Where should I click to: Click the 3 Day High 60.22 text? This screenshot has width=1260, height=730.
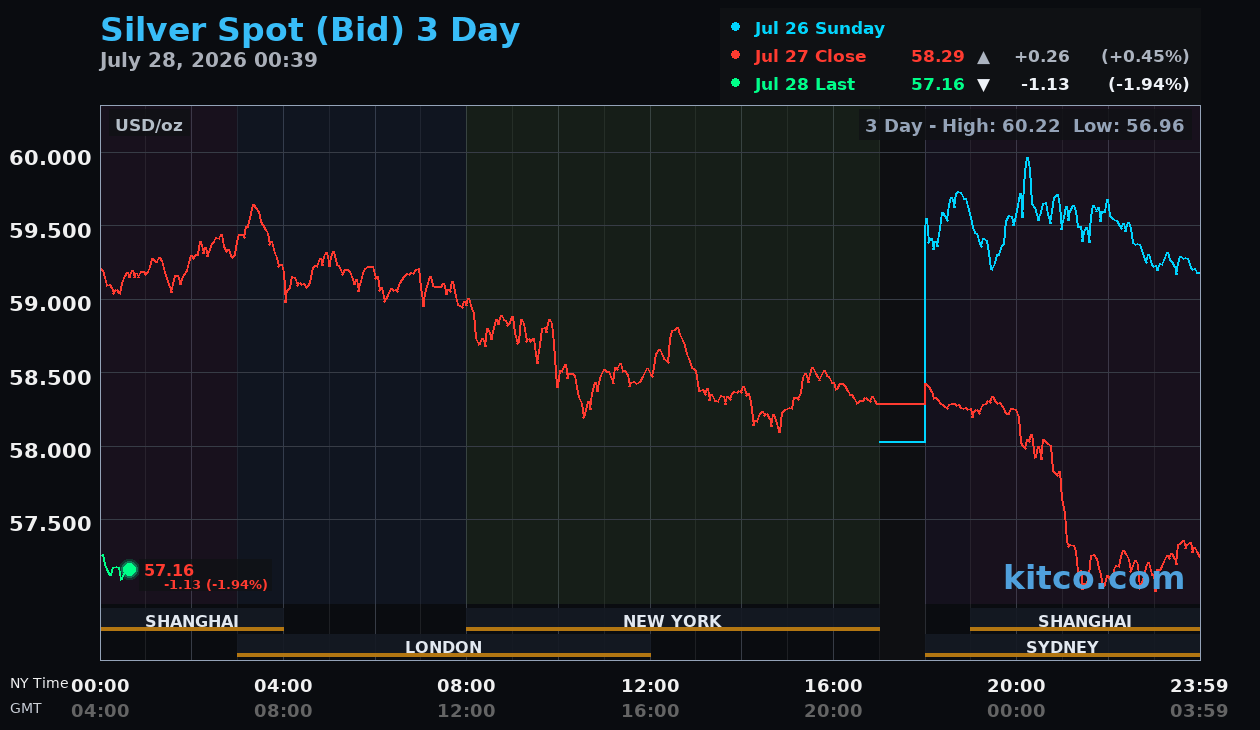click(x=963, y=126)
